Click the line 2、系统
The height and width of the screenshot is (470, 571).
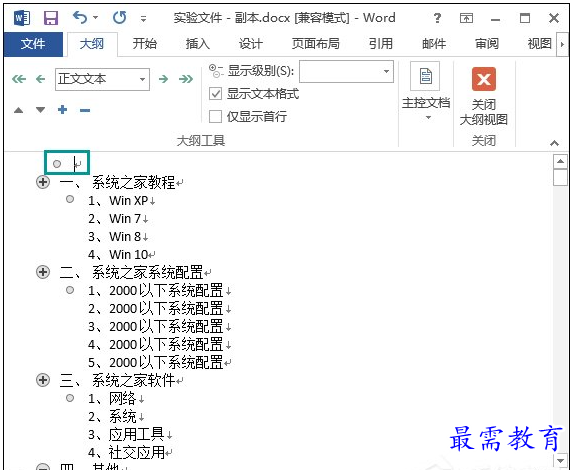[112, 416]
